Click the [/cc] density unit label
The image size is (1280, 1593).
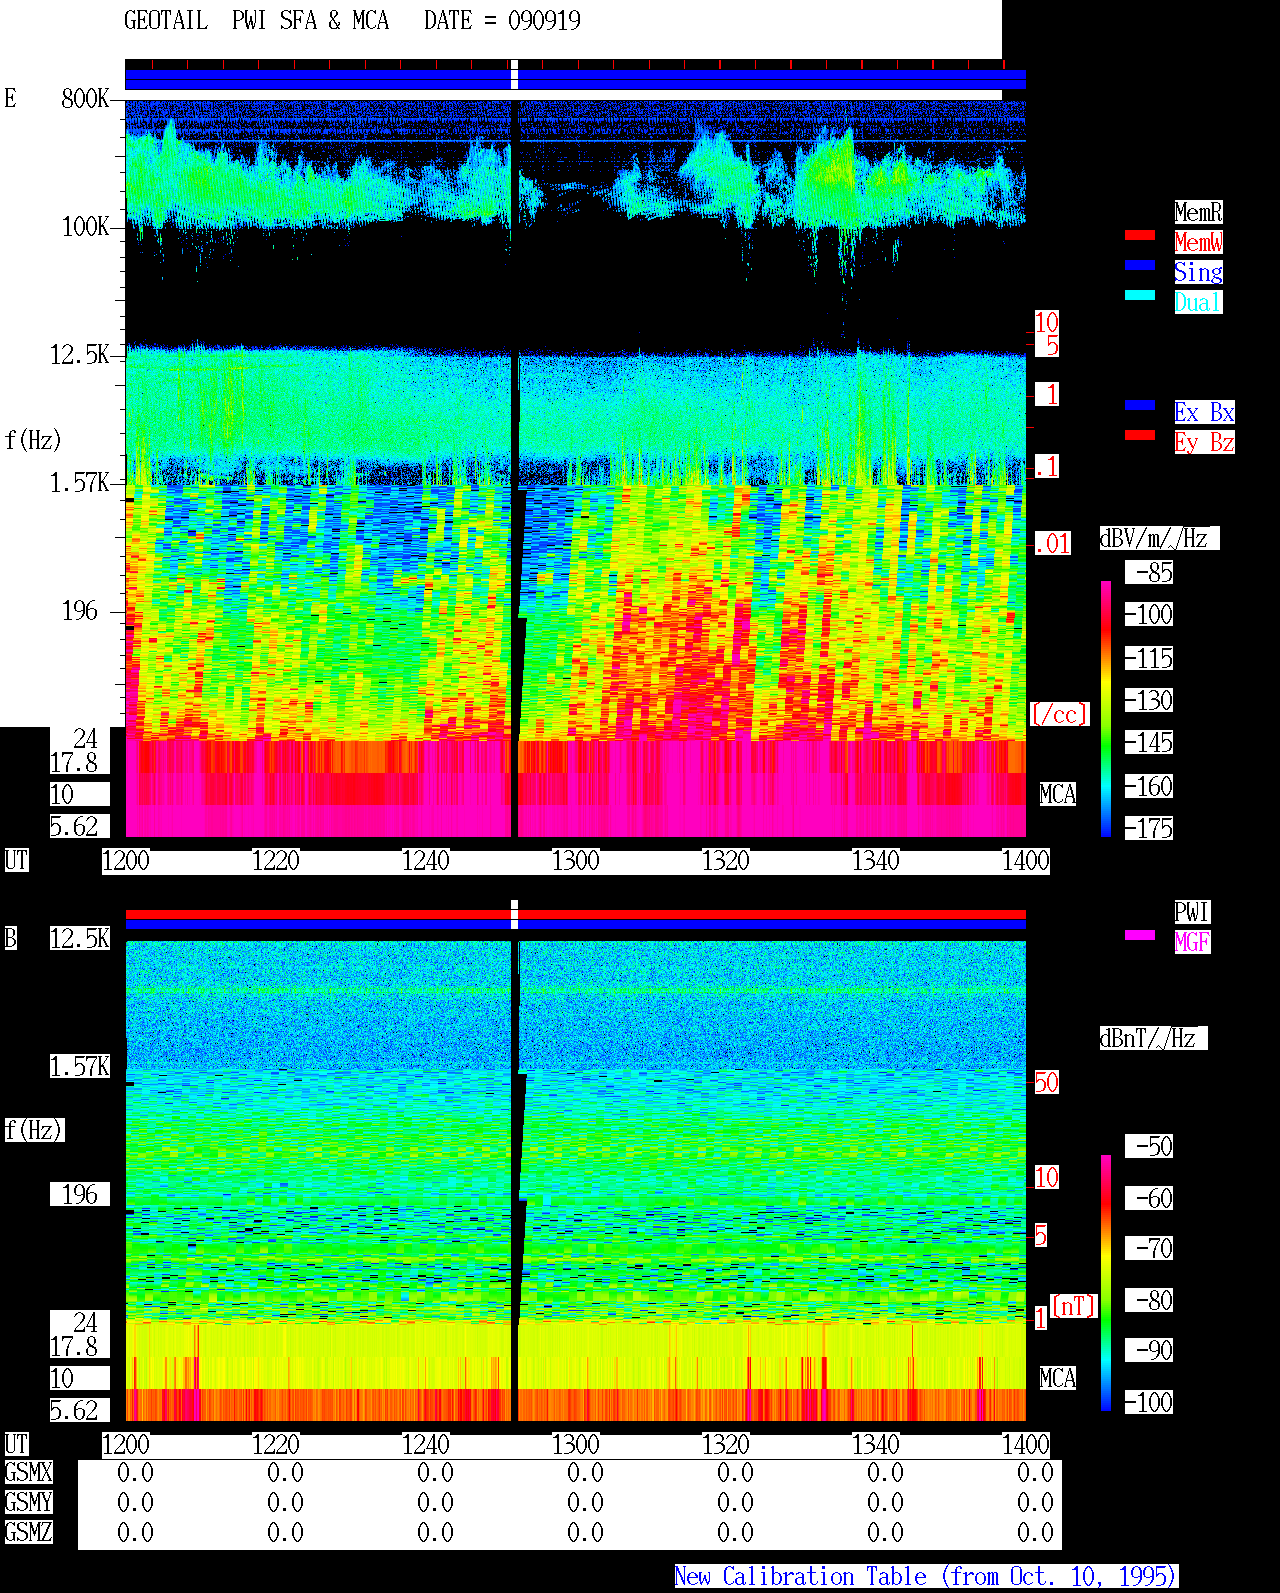coord(1059,714)
